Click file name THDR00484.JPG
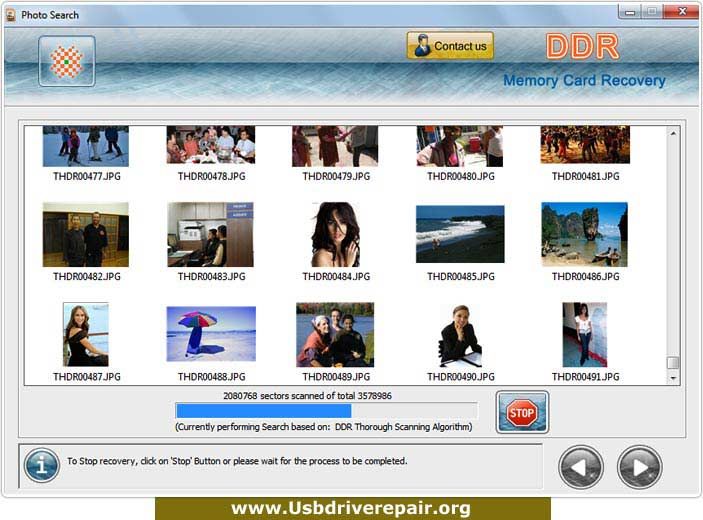 [336, 277]
